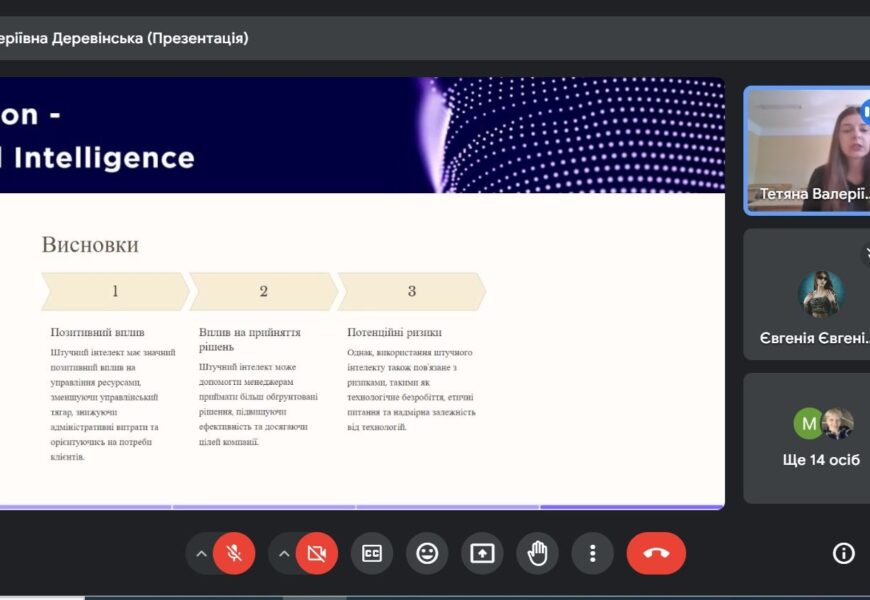Click slide arrow step number 3
The image size is (870, 600).
point(411,291)
